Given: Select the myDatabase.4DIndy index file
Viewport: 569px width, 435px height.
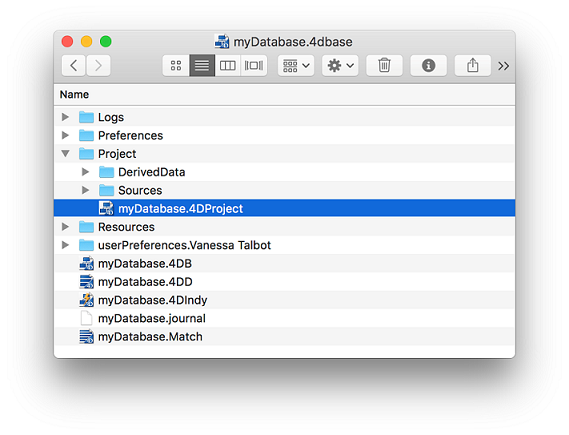Looking at the screenshot, I should (x=284, y=300).
